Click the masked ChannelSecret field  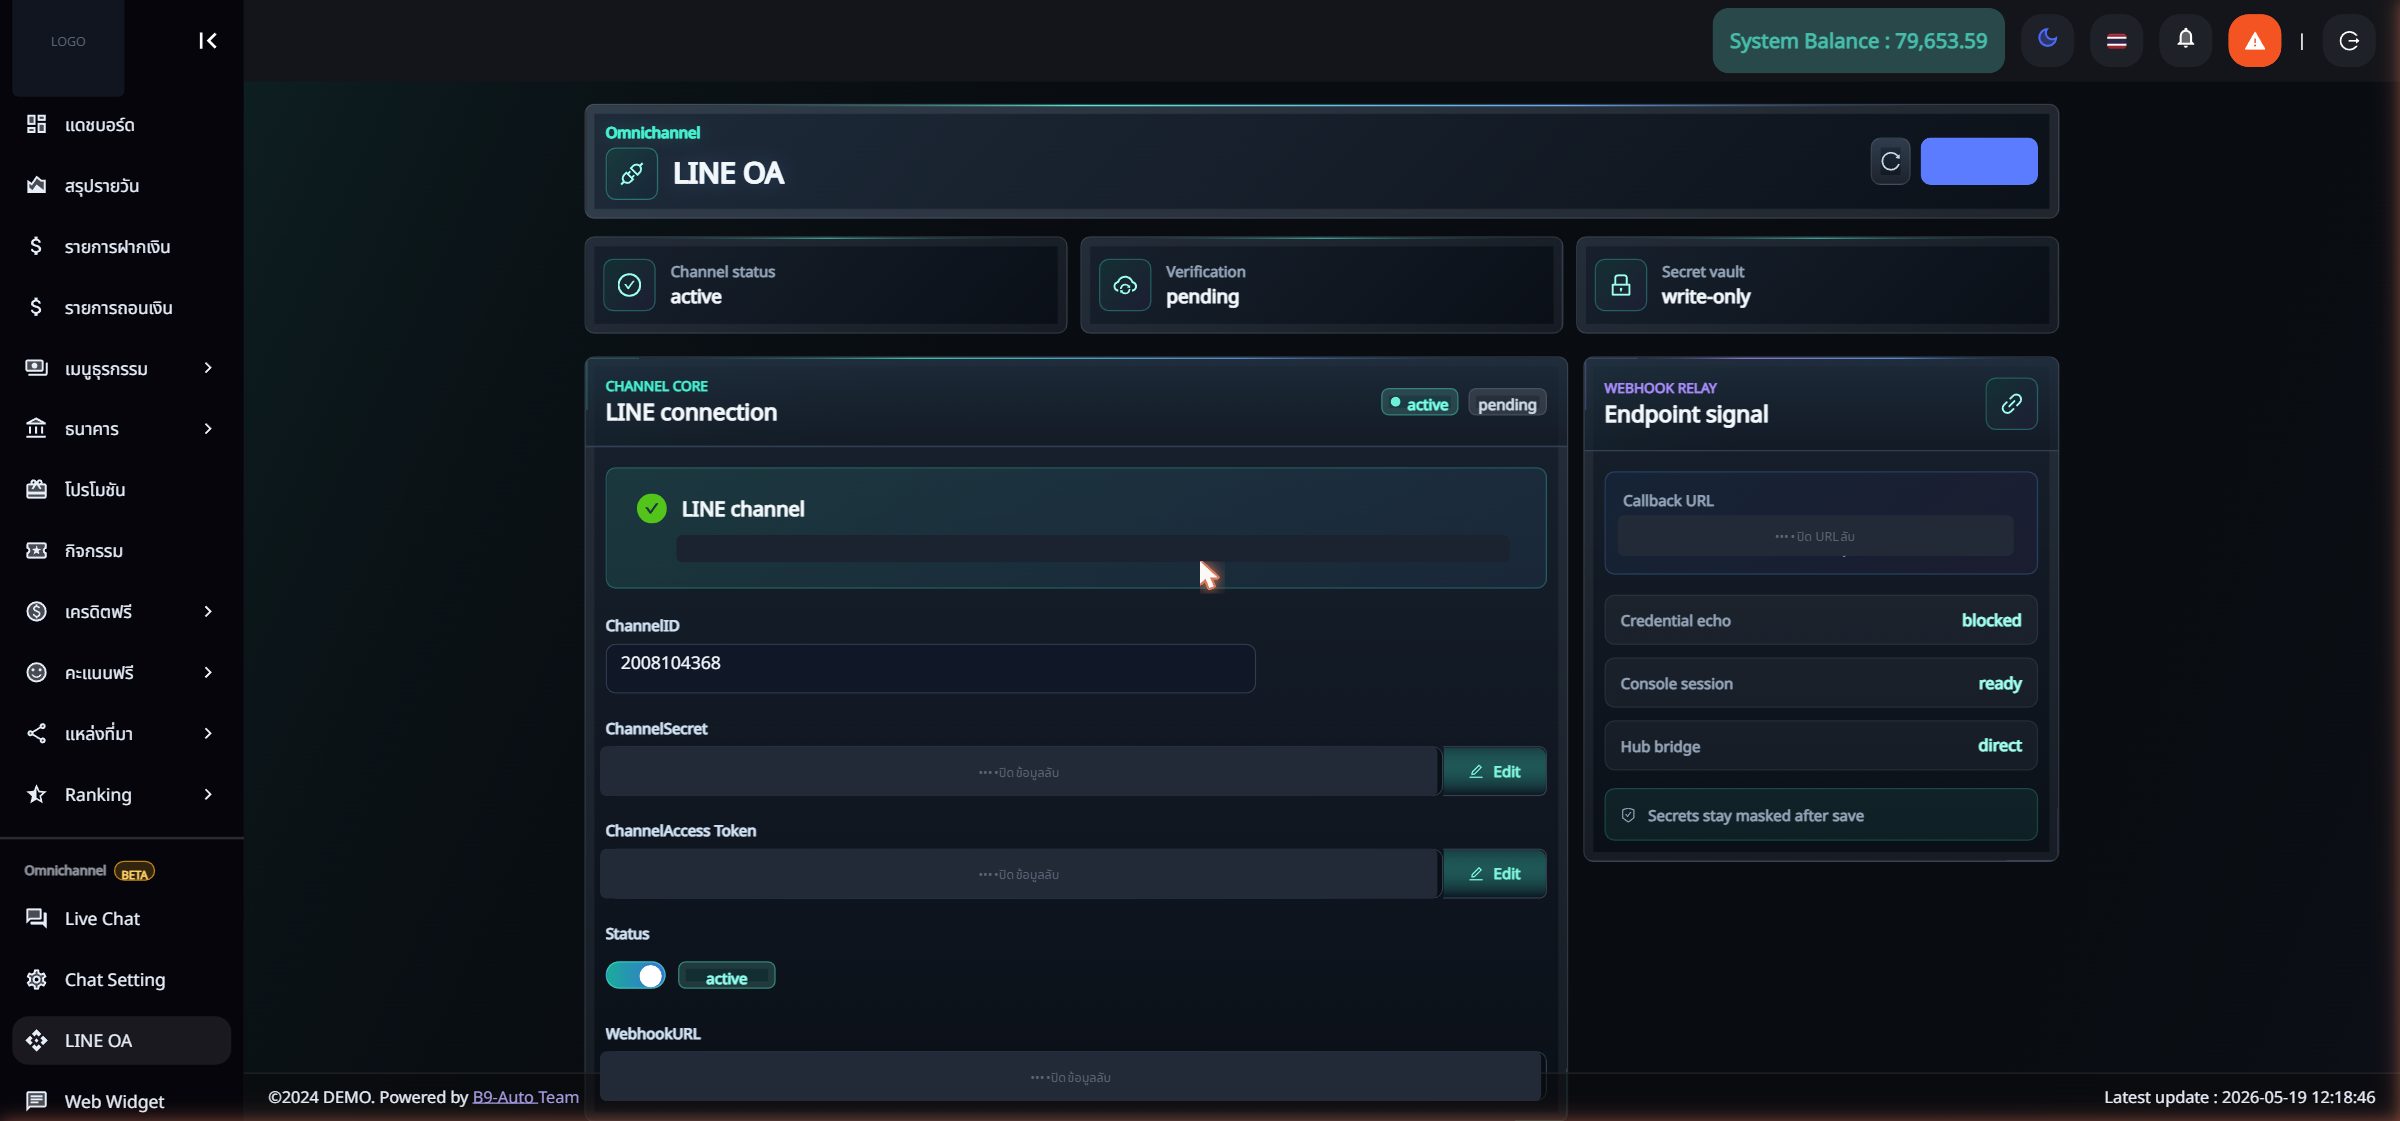point(1019,771)
